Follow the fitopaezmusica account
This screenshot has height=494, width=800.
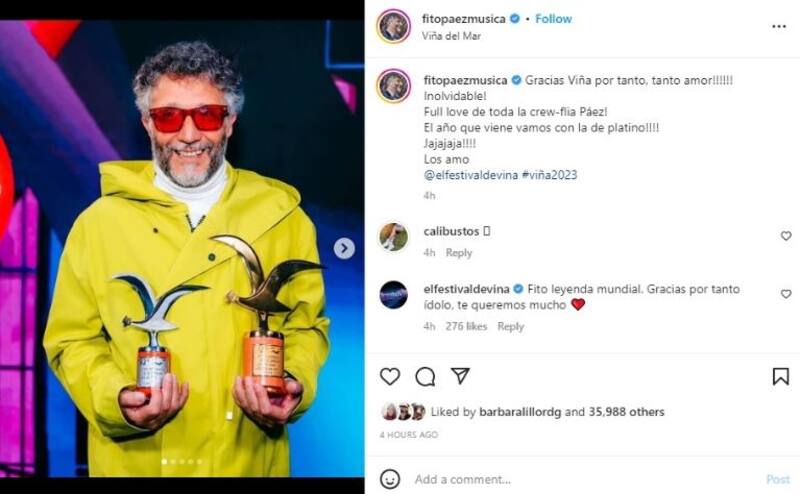tap(553, 19)
